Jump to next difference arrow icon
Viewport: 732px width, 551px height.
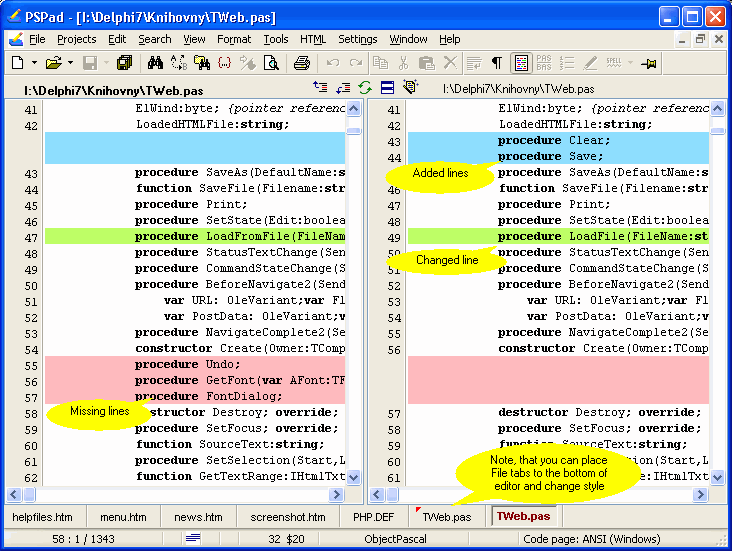coord(343,88)
